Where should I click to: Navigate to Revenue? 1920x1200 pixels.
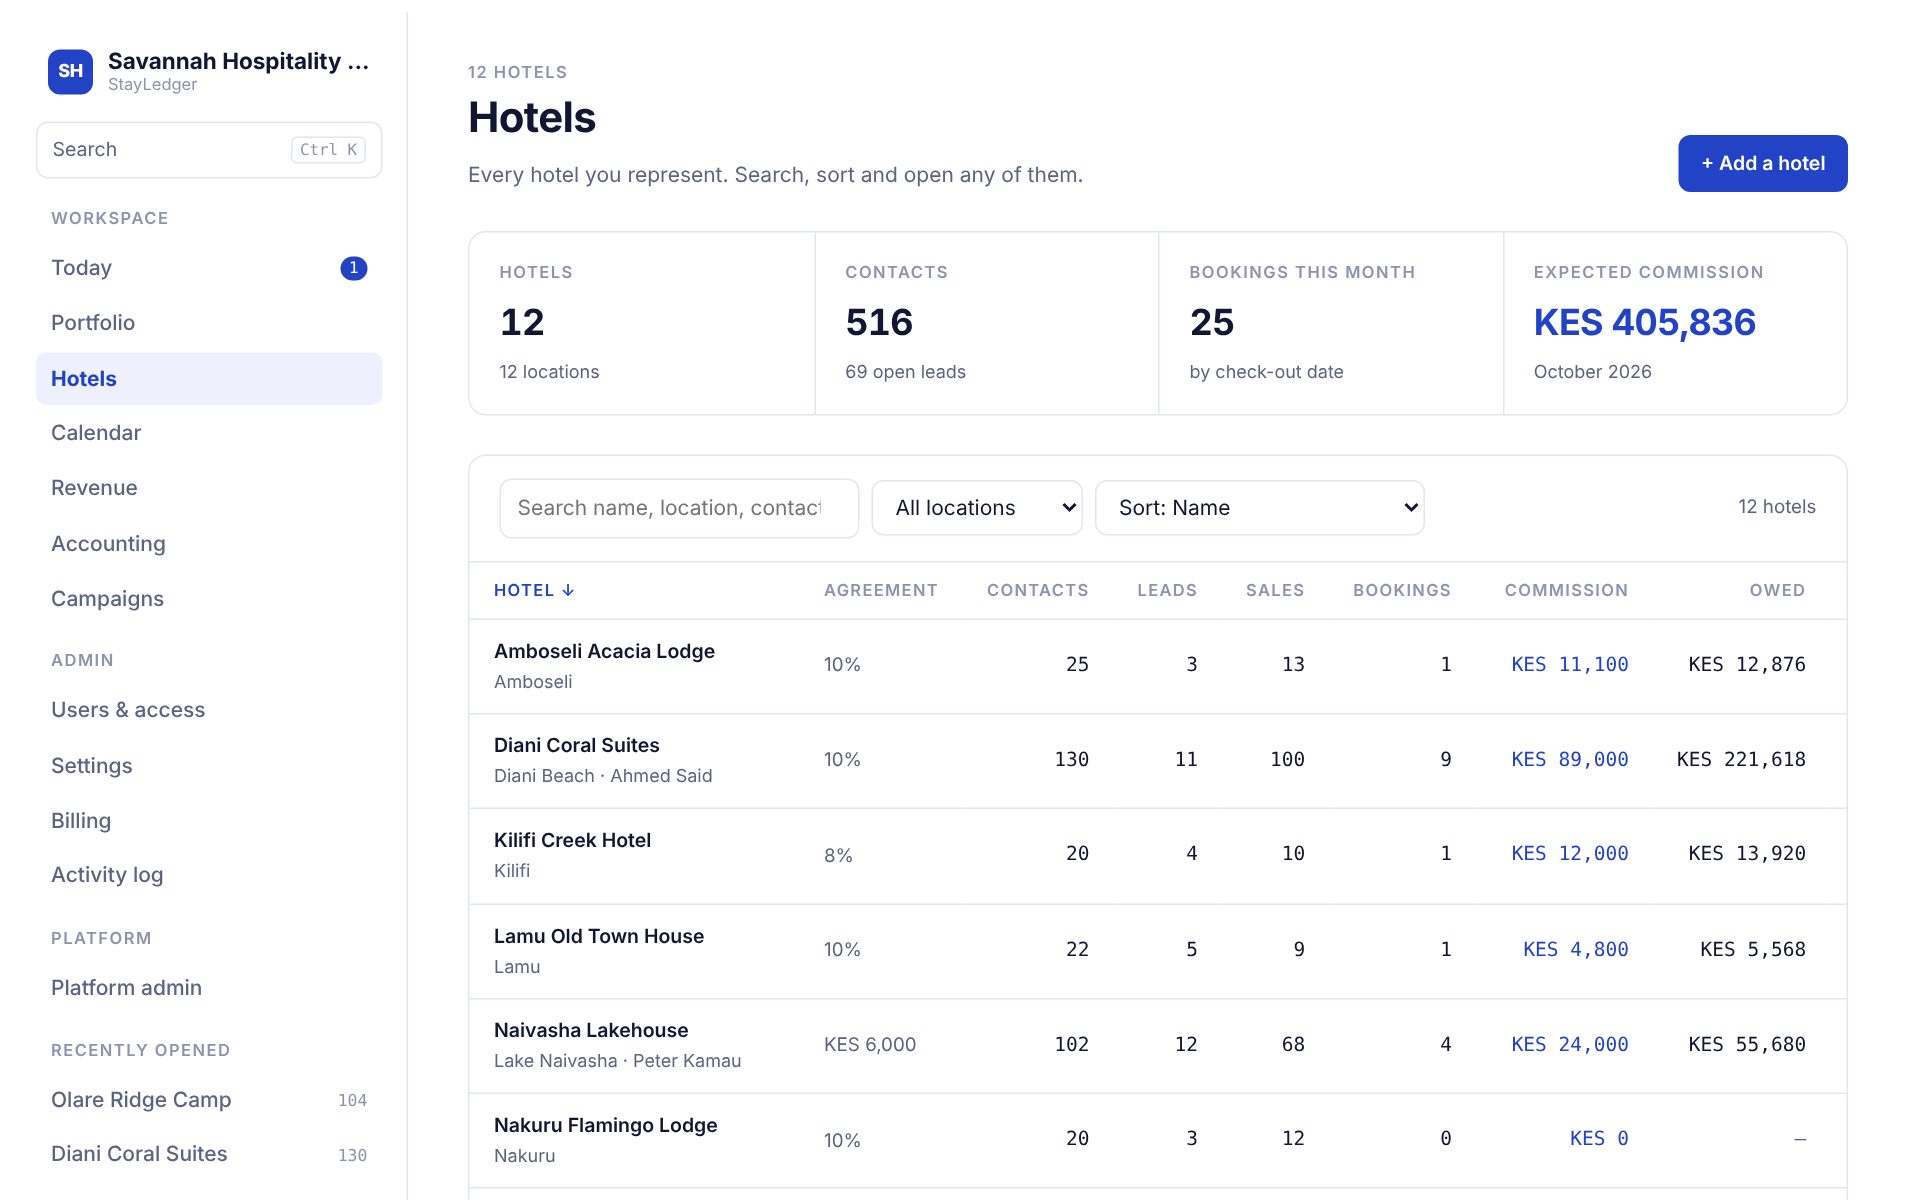[x=209, y=488]
